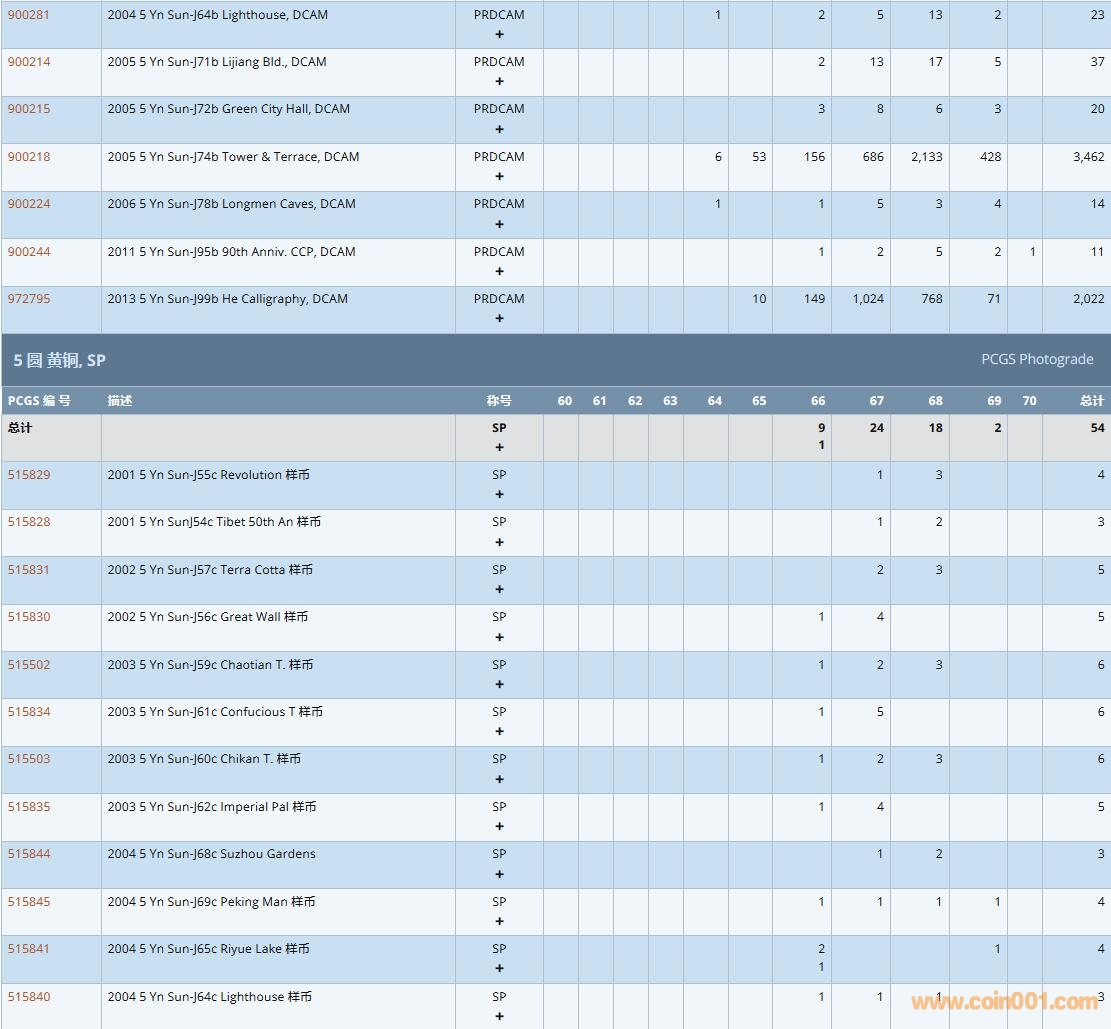The image size is (1111, 1029).
Task: Open the PCGS Photograde link
Action: (x=1037, y=360)
